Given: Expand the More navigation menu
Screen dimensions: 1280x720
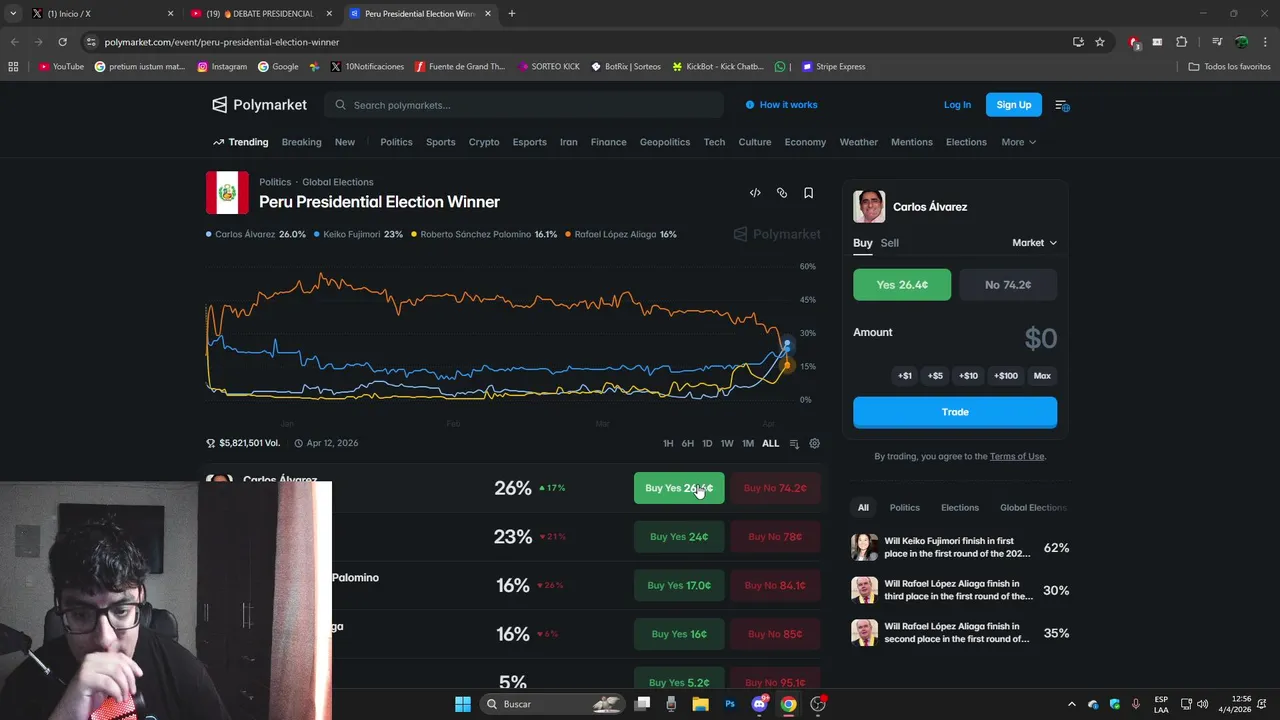Looking at the screenshot, I should coord(1018,142).
